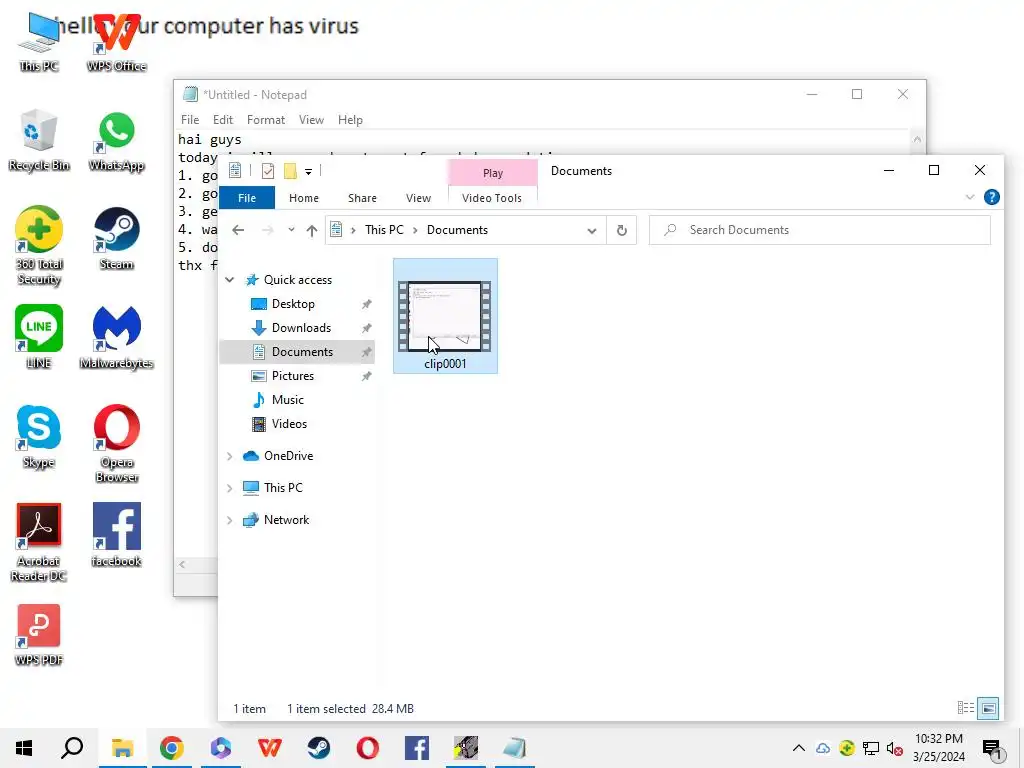Go up one folder level

point(312,230)
